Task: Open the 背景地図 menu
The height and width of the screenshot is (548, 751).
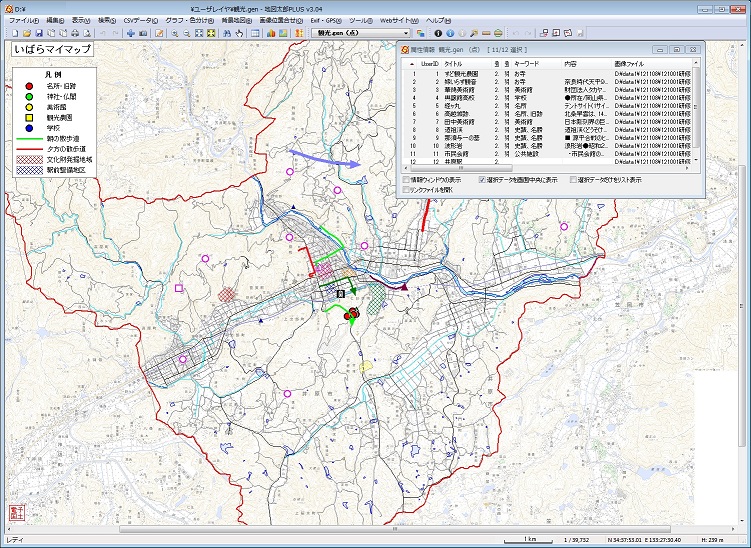Action: click(x=236, y=20)
